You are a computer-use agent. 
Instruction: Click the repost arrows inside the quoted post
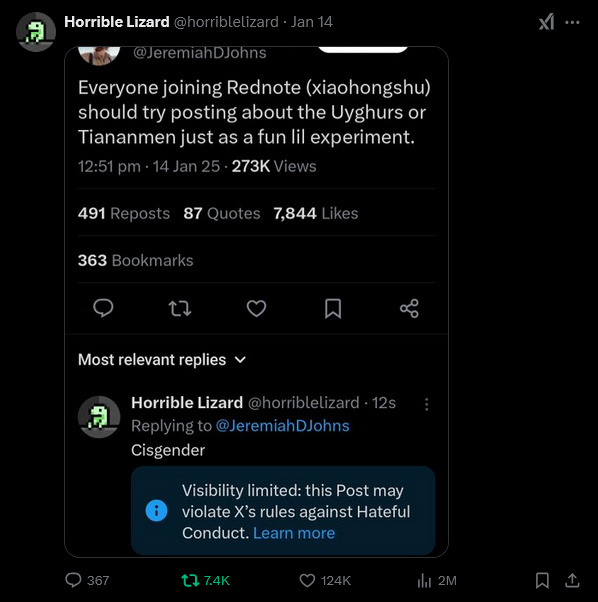(180, 308)
